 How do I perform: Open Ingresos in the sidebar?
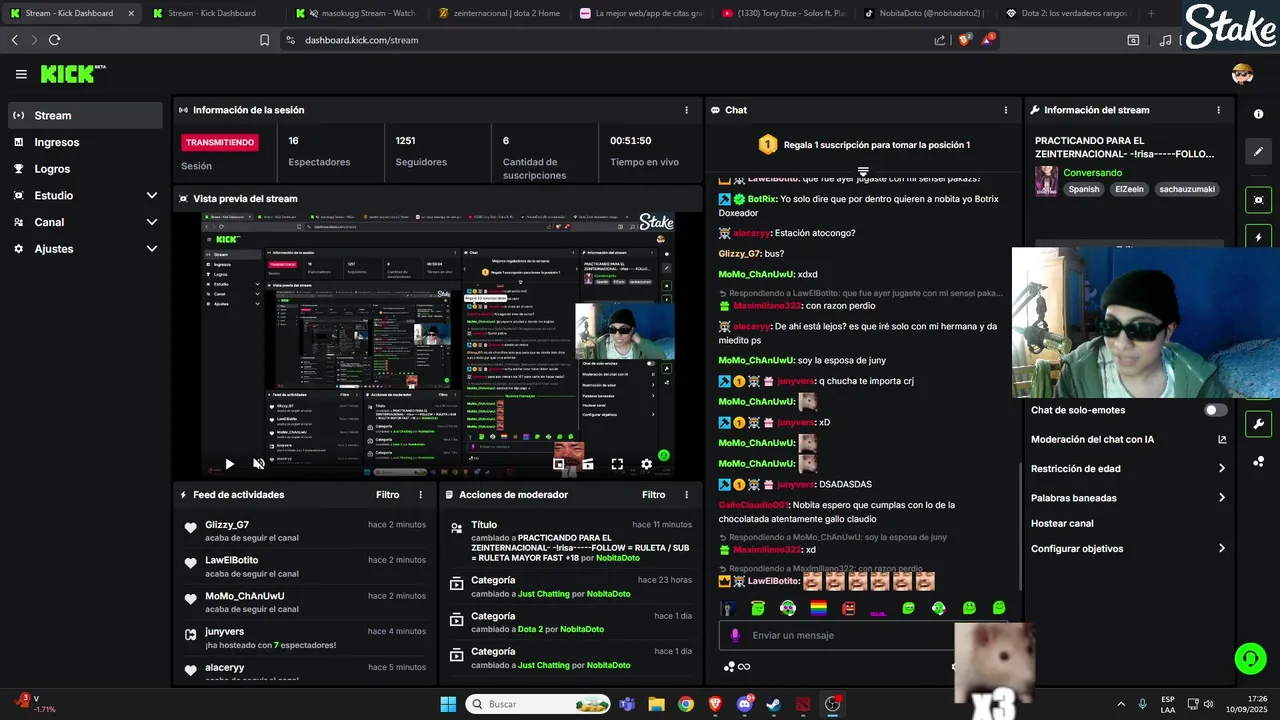pos(85,142)
